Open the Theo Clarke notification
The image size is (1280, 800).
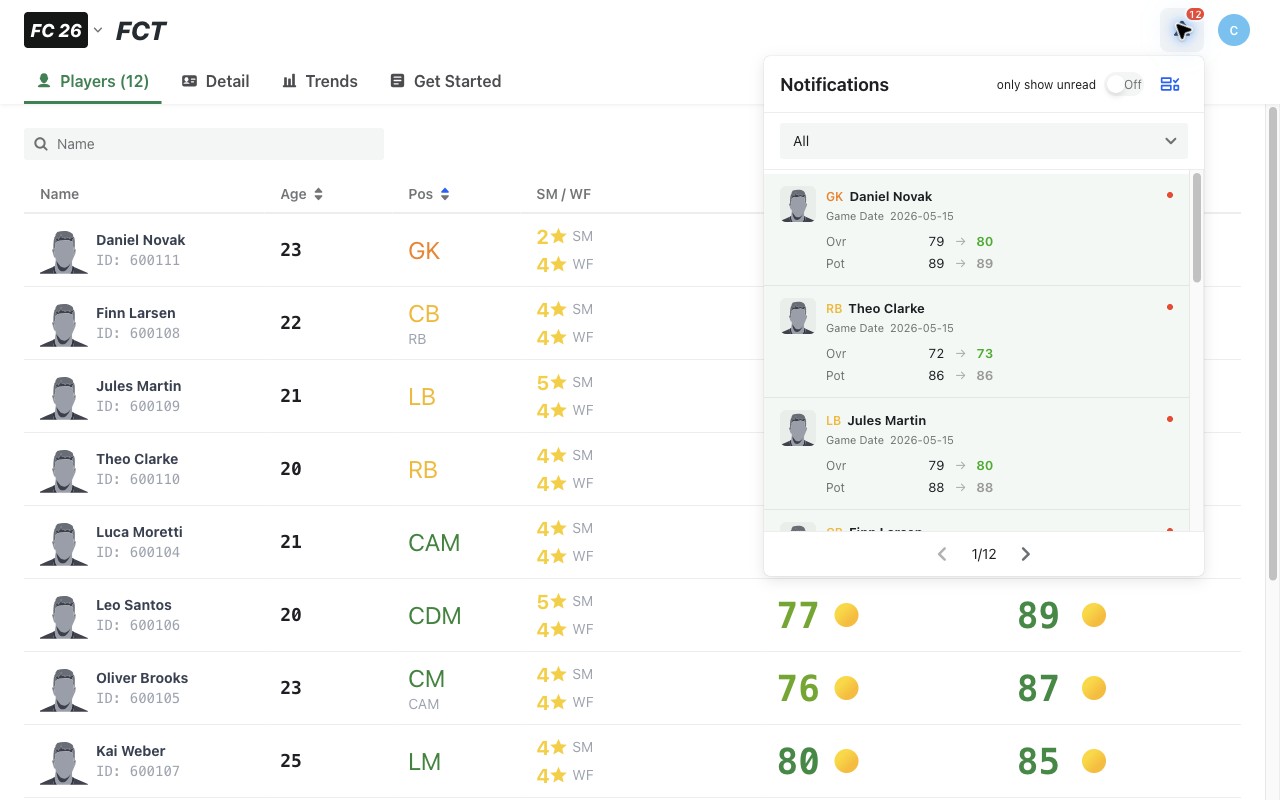click(976, 341)
